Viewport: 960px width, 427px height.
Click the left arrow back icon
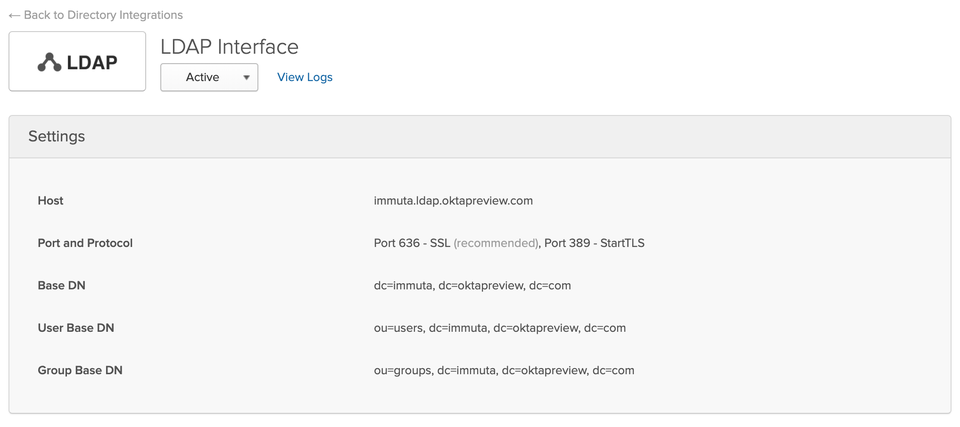click(x=14, y=16)
